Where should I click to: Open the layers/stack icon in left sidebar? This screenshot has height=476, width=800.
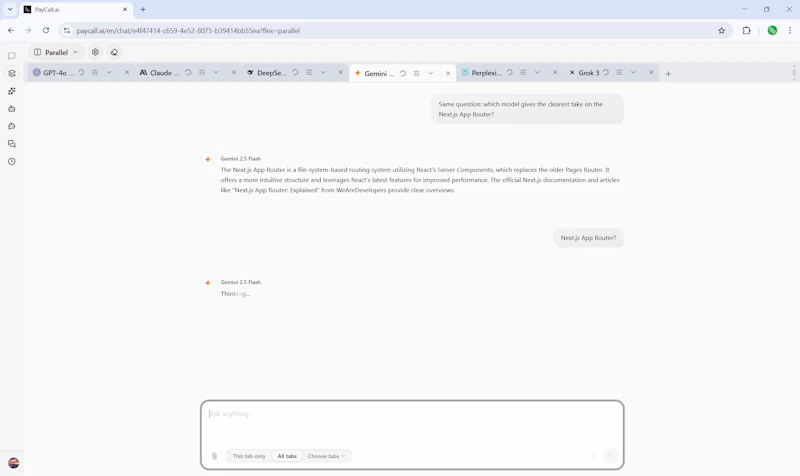pos(12,73)
